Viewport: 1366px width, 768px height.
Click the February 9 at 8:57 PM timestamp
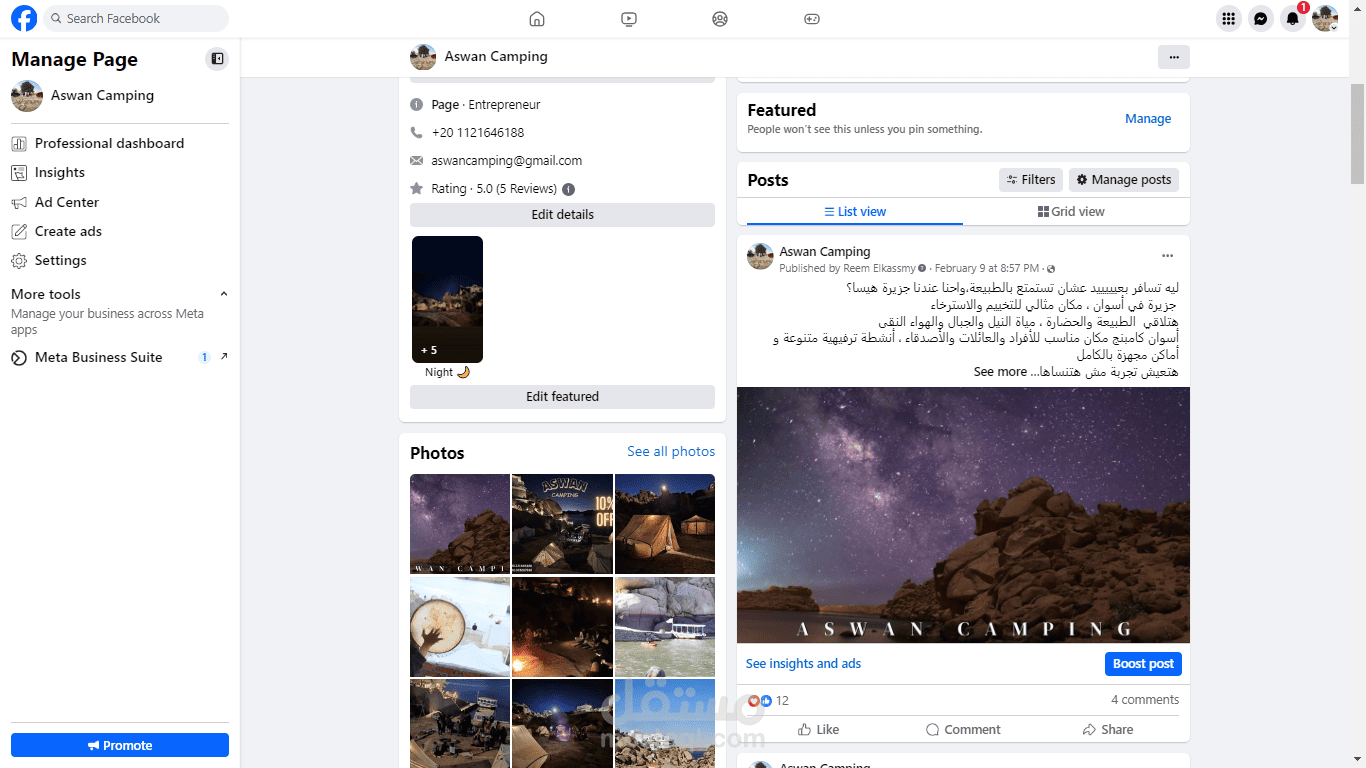coord(987,268)
